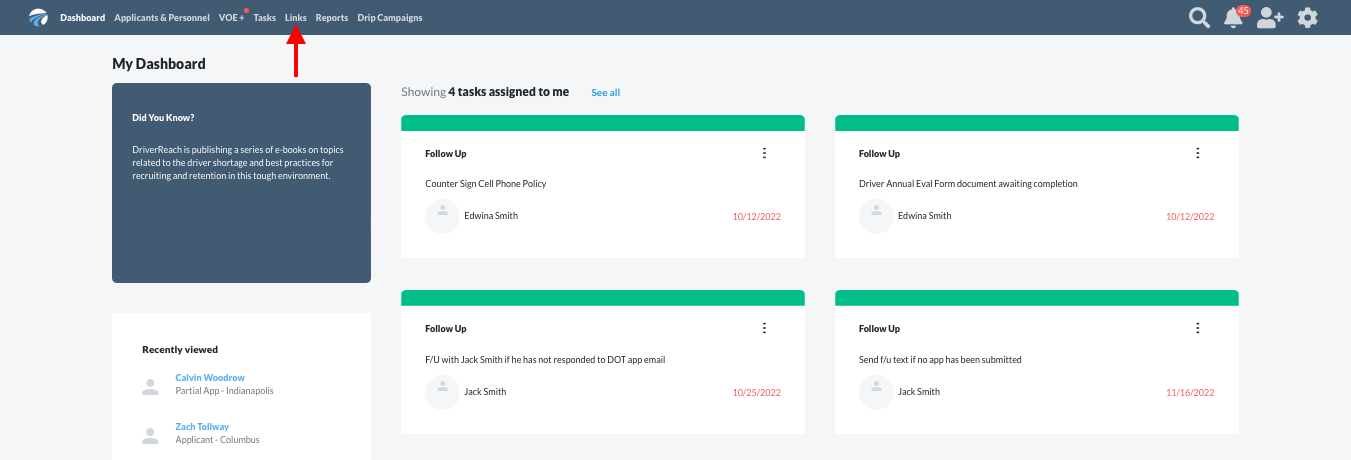Click the 10/25/2022 due date
The width and height of the screenshot is (1351, 460).
[756, 392]
